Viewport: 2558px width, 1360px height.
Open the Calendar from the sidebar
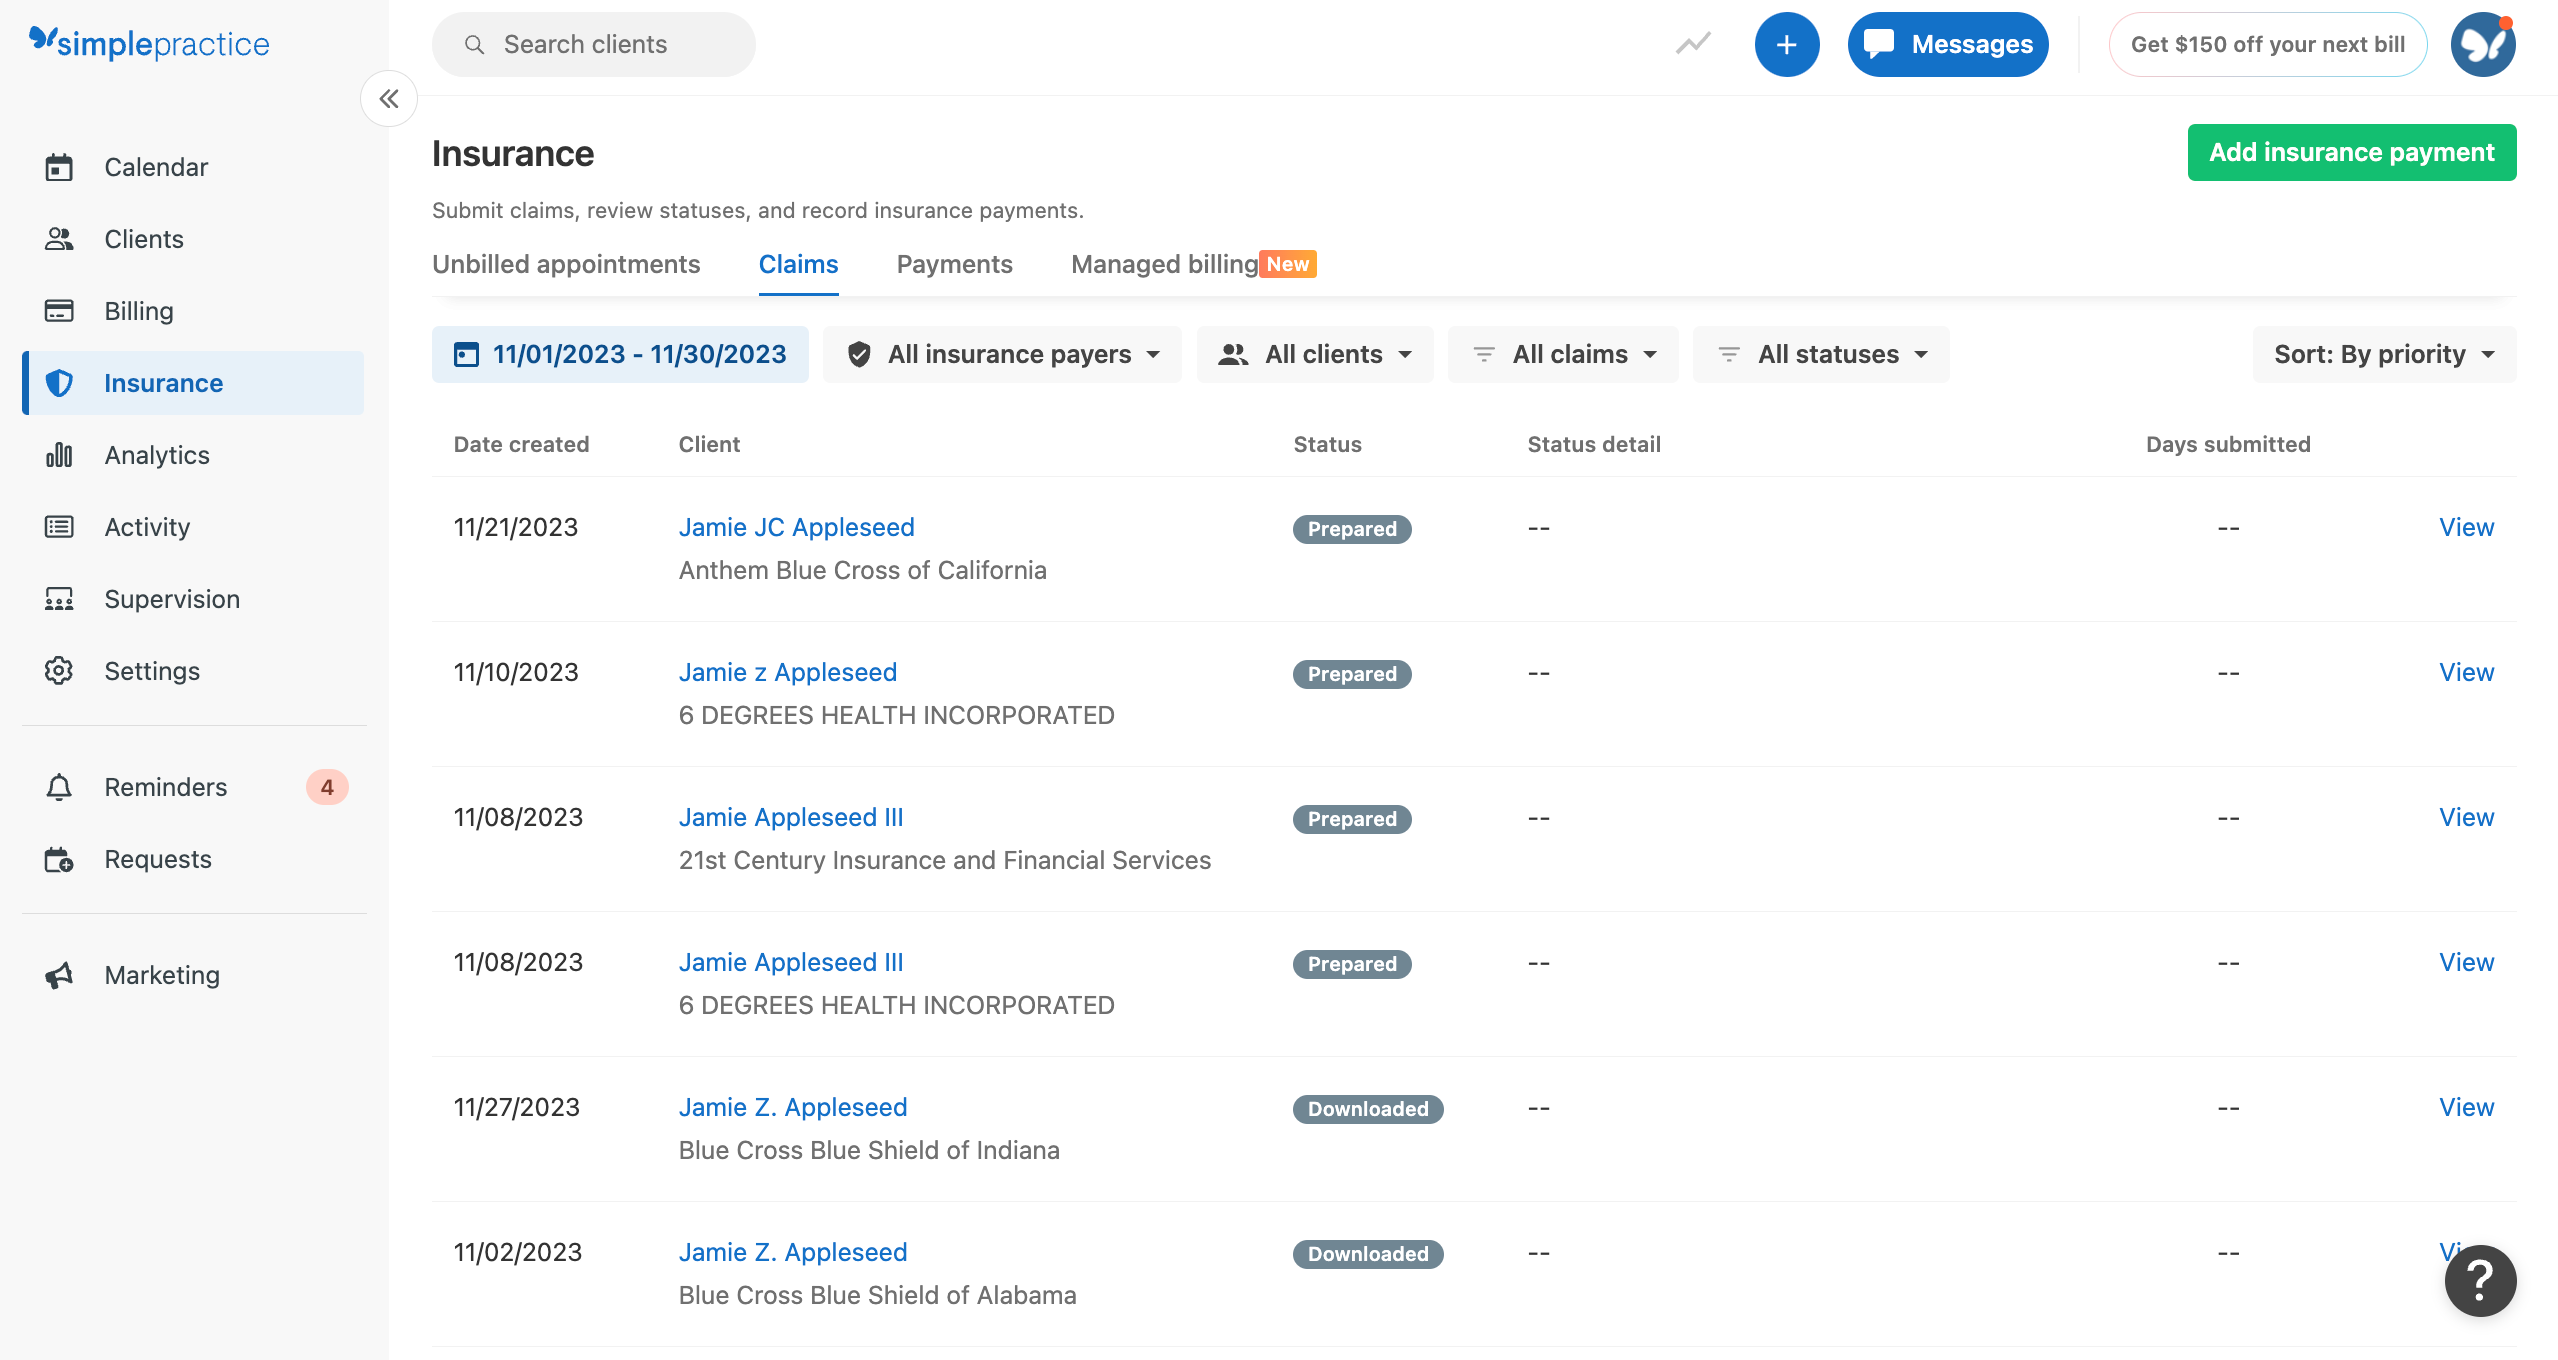tap(59, 167)
